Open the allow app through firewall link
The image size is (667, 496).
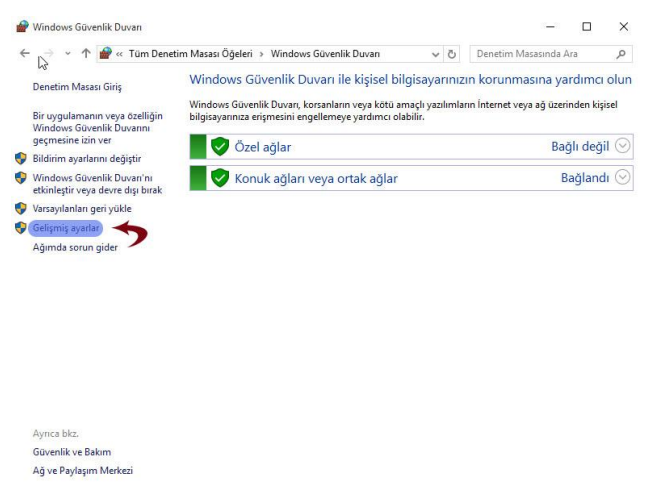pos(97,128)
